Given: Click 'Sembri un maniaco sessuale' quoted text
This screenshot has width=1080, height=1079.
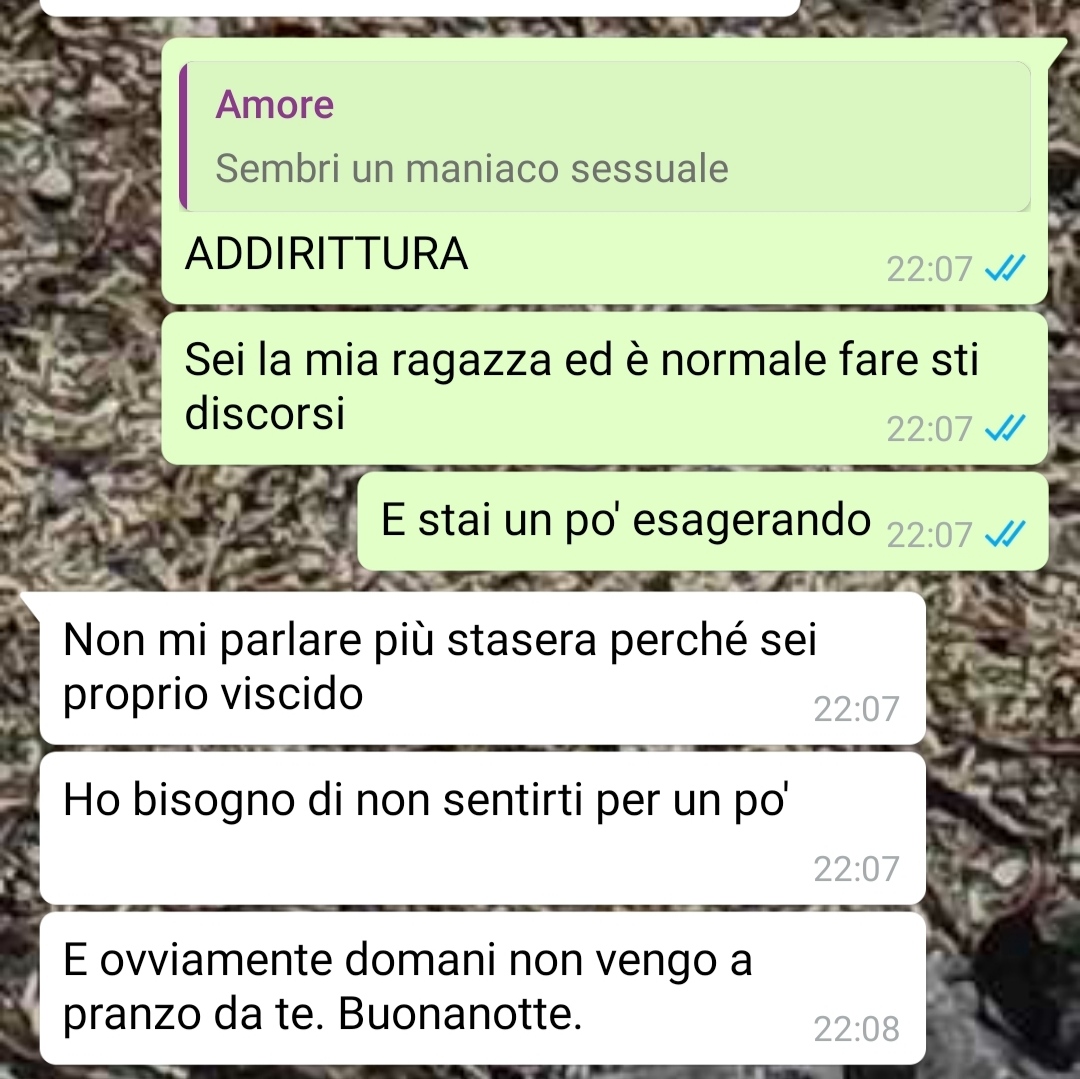Looking at the screenshot, I should point(472,169).
